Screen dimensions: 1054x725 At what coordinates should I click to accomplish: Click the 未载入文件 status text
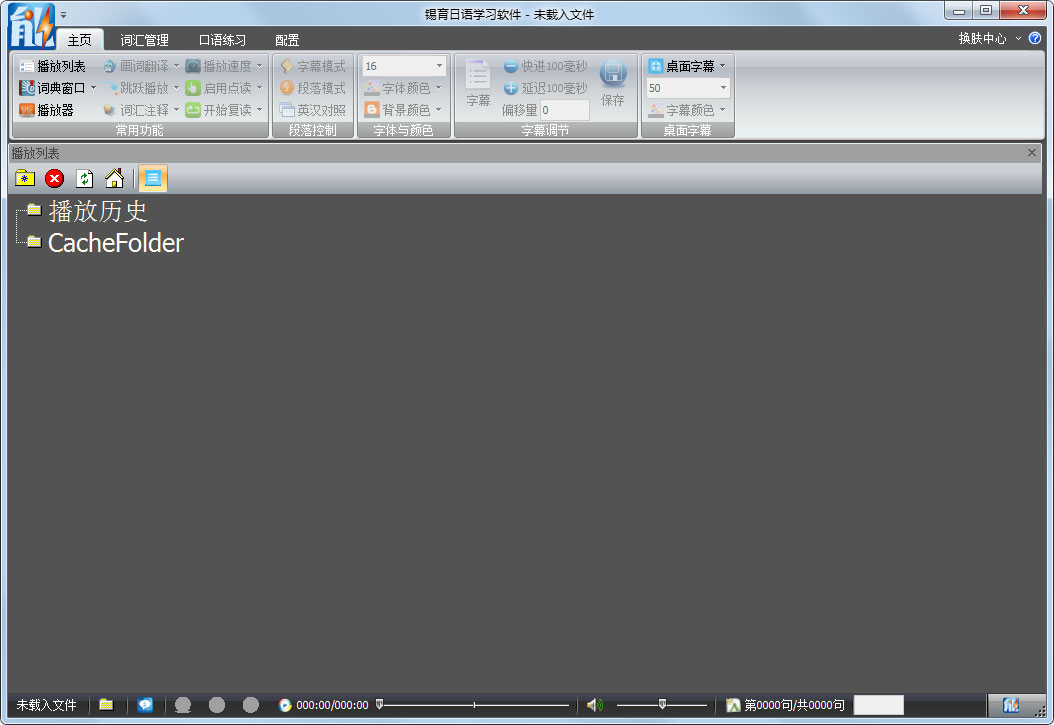[46, 705]
